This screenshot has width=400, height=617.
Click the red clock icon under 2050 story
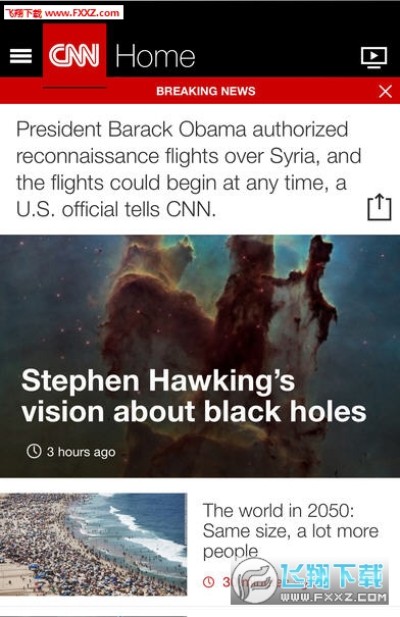point(209,581)
